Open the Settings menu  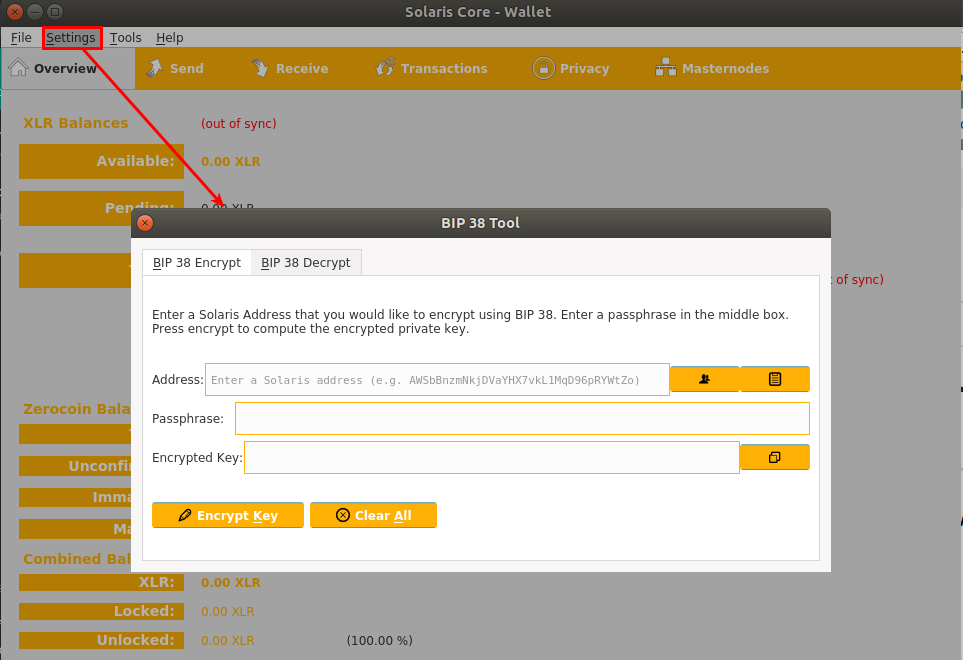[71, 37]
